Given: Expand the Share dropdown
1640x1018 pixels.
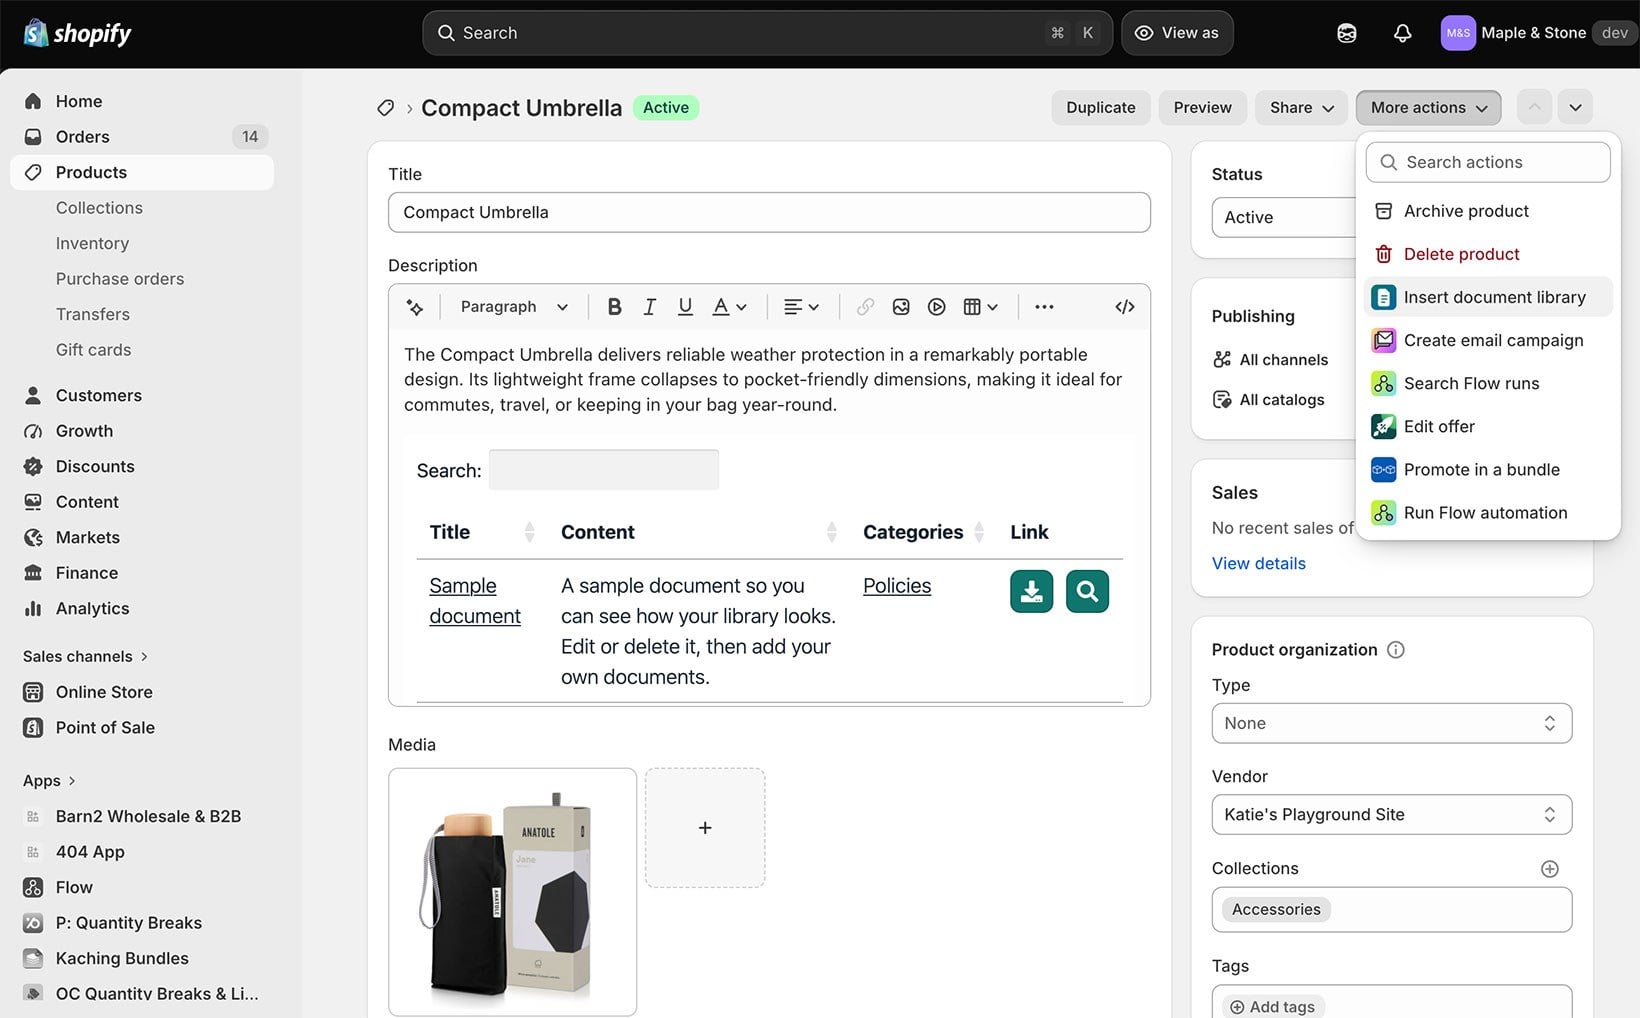Looking at the screenshot, I should [x=1301, y=107].
